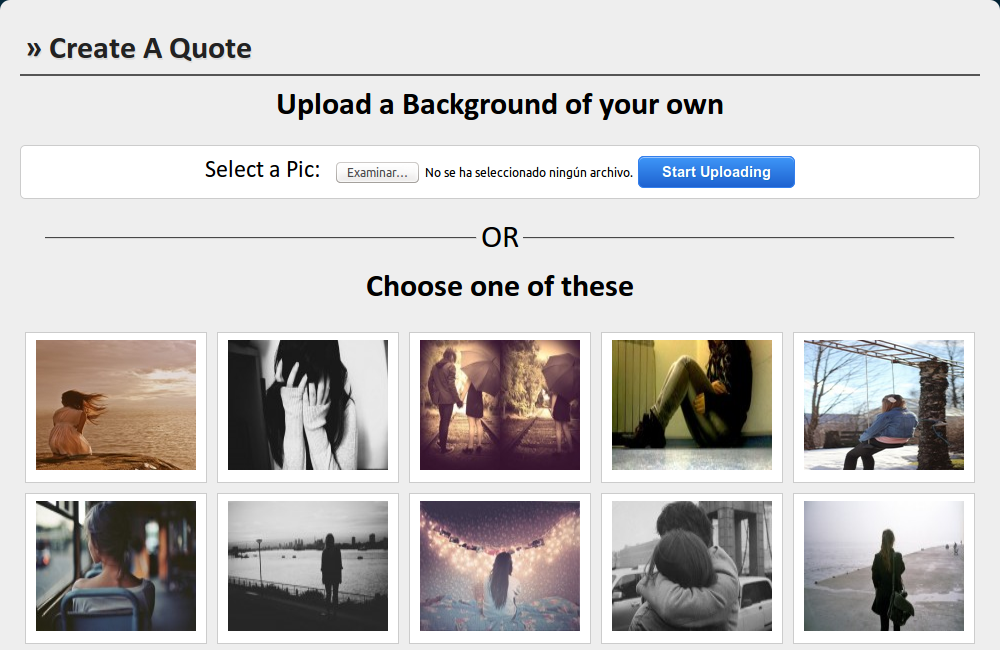This screenshot has width=1000, height=650.
Task: Click the Examinar file browse button
Action: 377,173
